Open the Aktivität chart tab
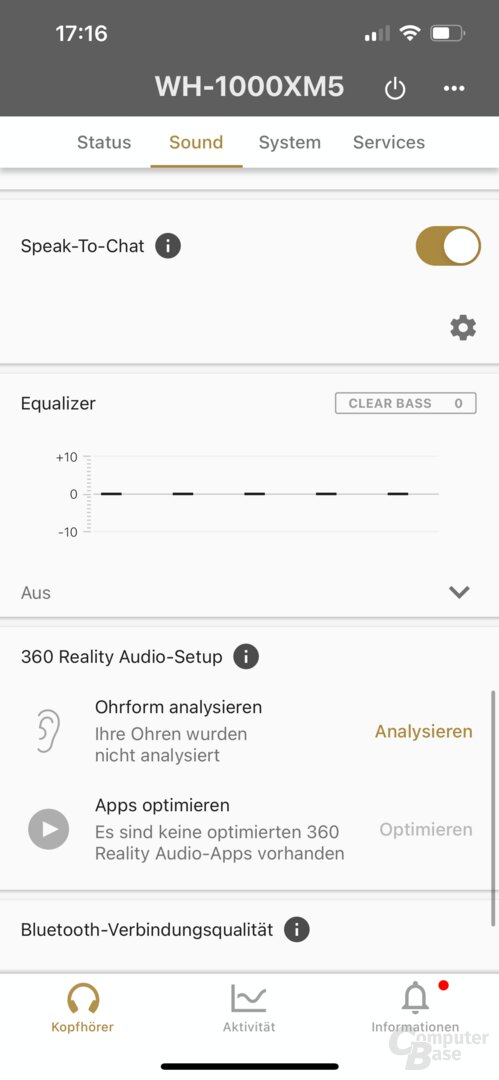The height and width of the screenshot is (1080, 499). click(x=249, y=1007)
